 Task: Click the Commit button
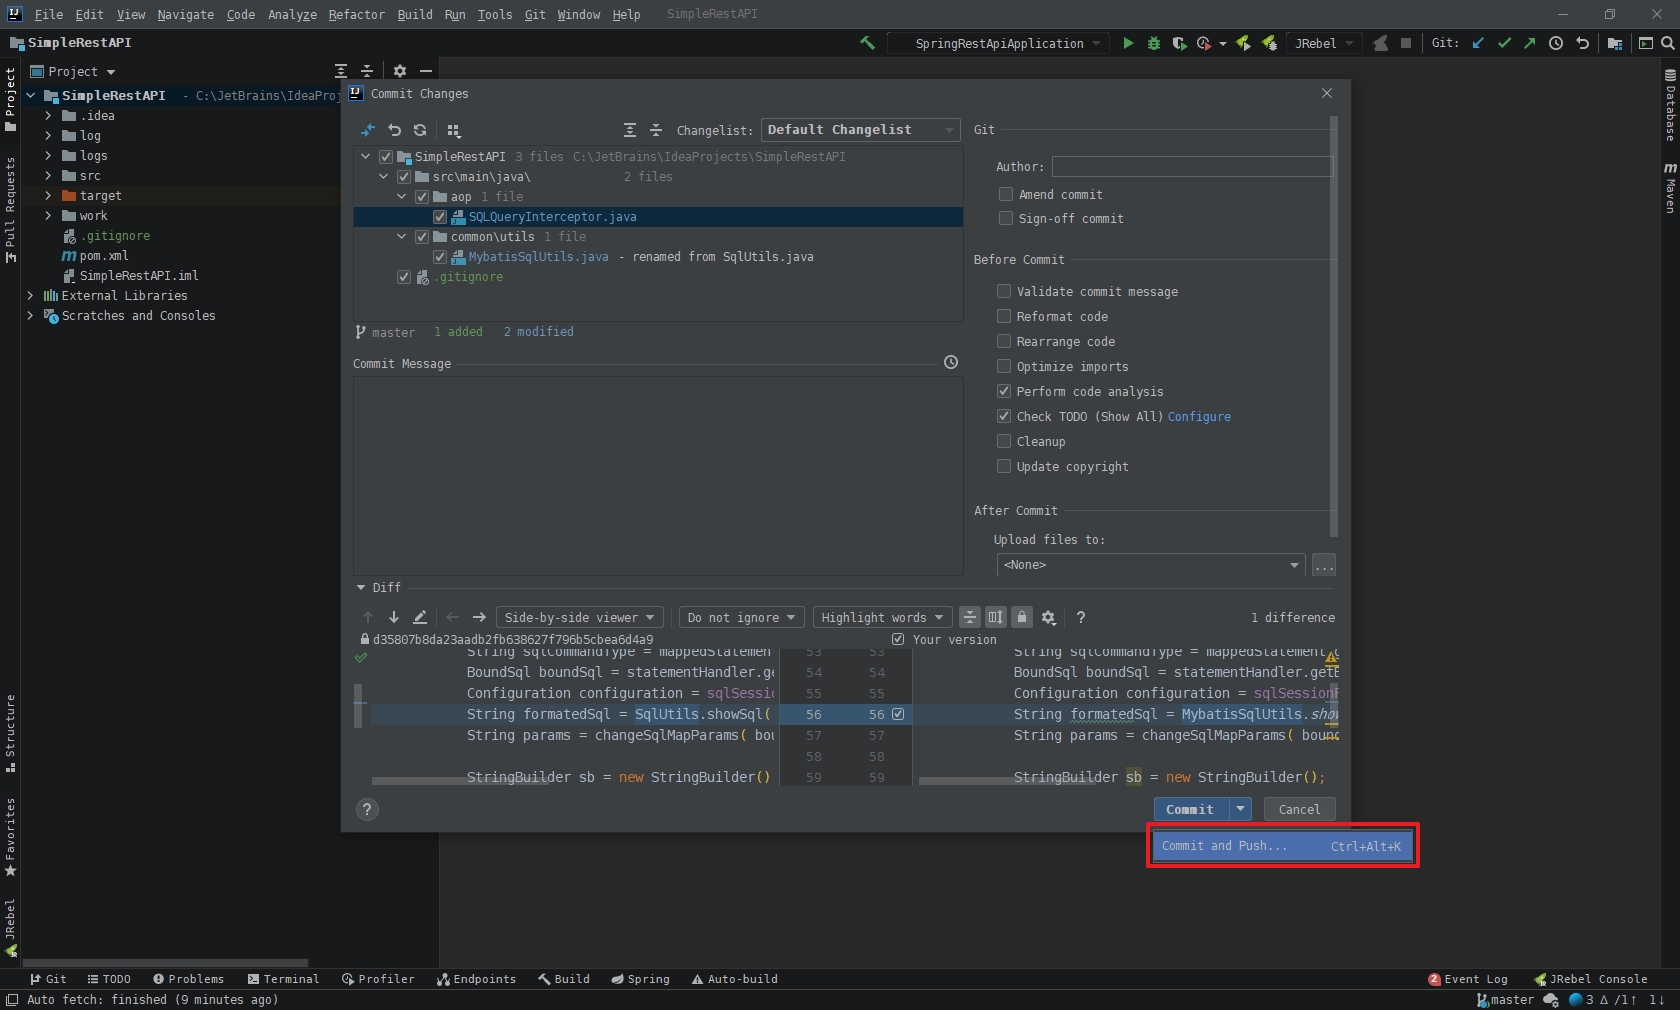[x=1190, y=809]
